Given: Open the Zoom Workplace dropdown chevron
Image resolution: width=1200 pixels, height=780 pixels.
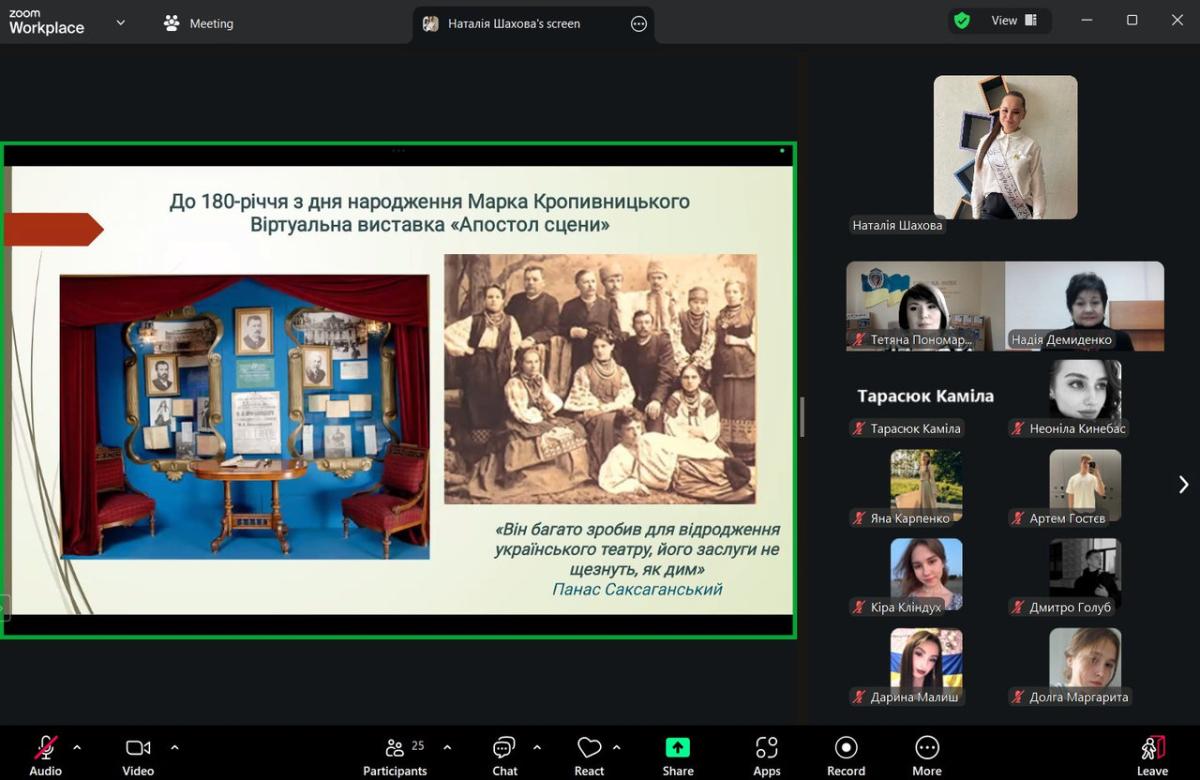Looking at the screenshot, I should pyautogui.click(x=121, y=22).
